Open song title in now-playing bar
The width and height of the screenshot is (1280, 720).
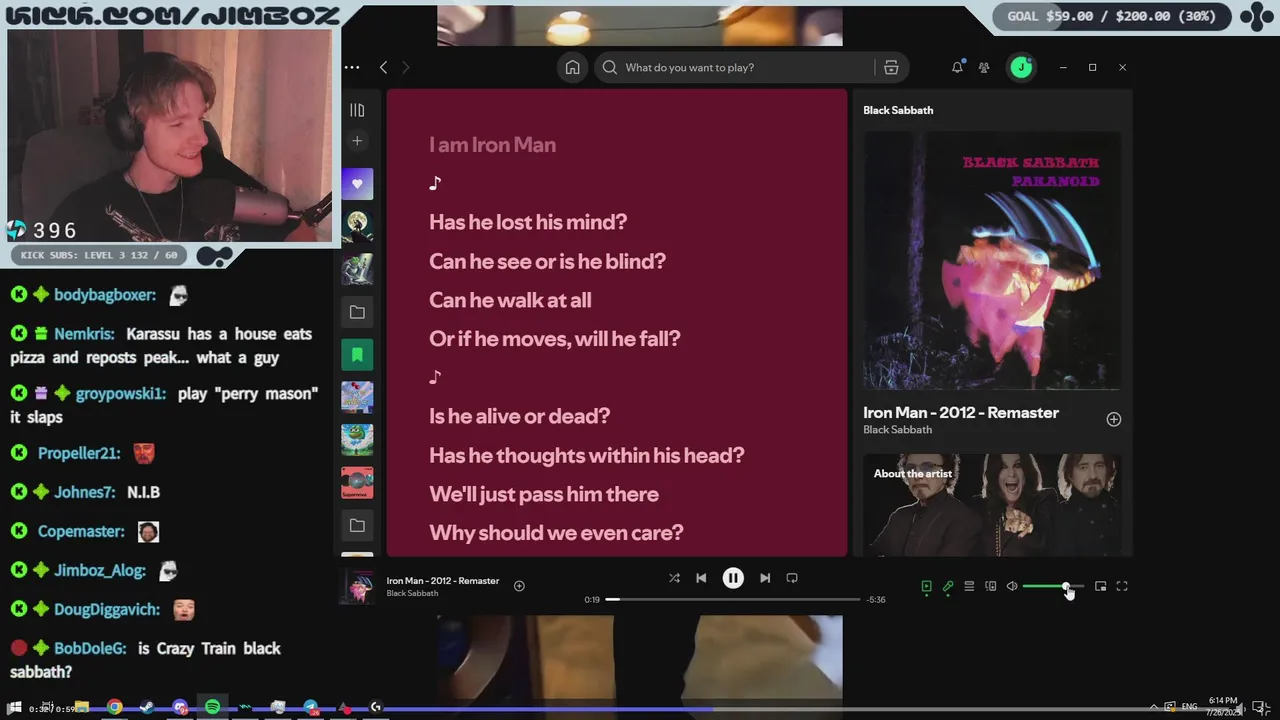[x=443, y=581]
